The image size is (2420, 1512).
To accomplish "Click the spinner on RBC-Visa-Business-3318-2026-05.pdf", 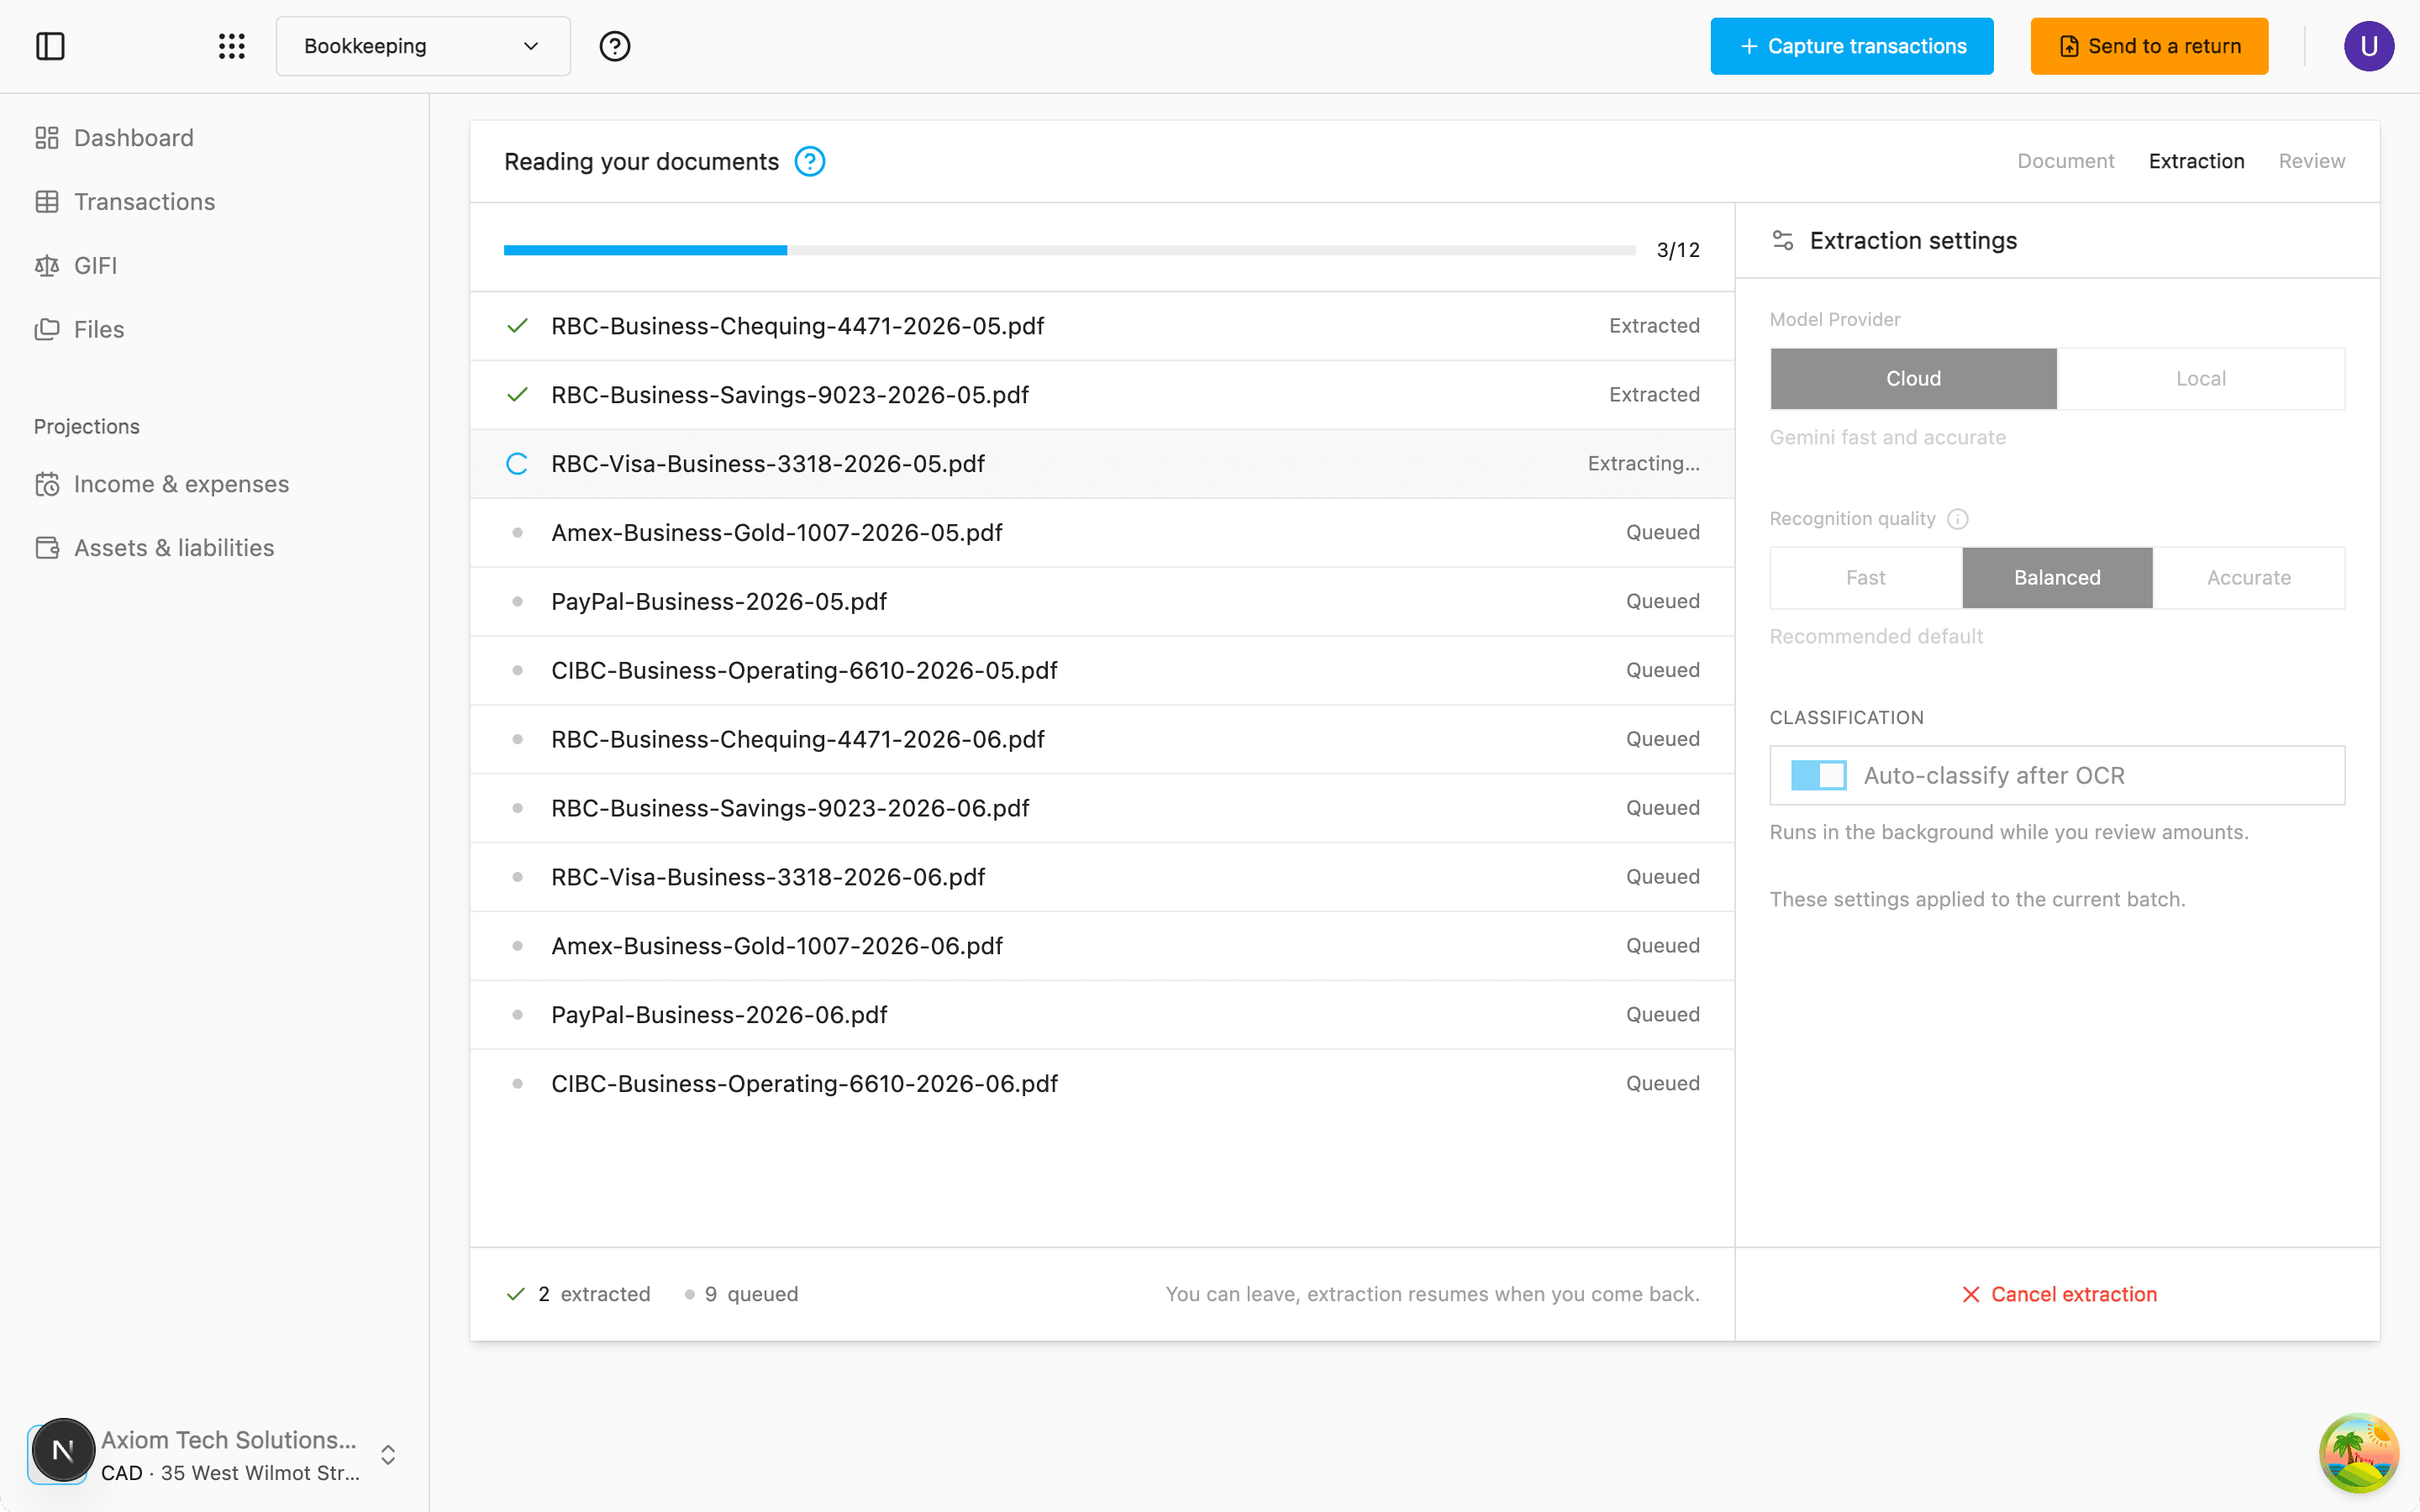I will 517,464.
